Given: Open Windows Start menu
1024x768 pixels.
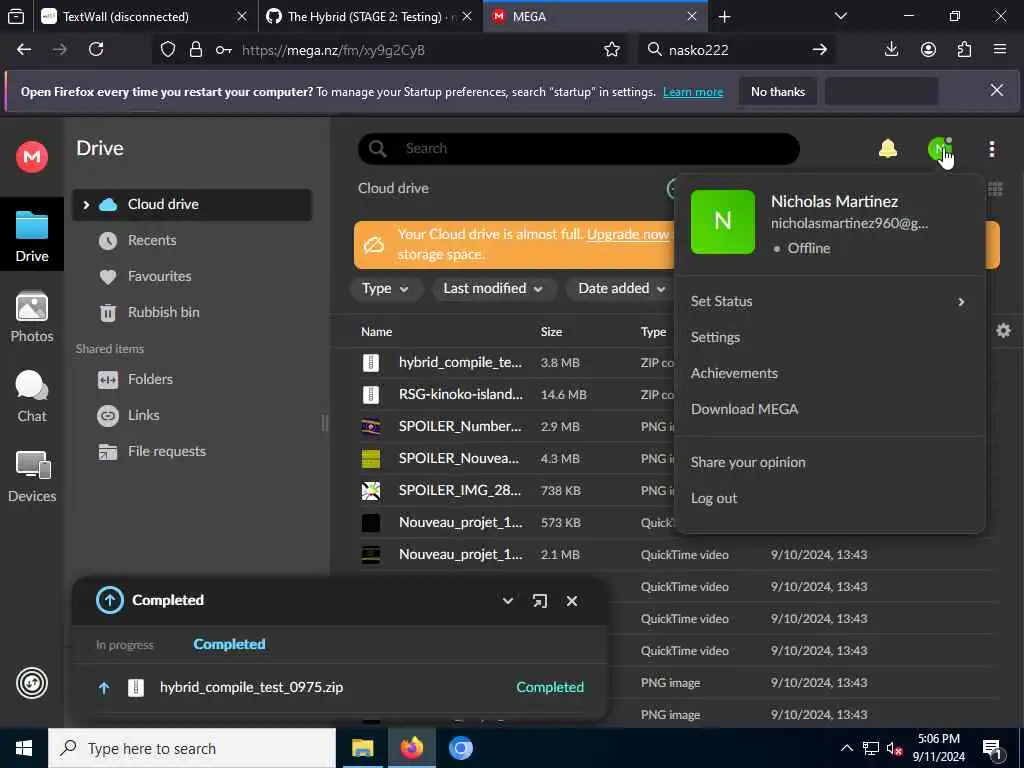Looking at the screenshot, I should 24,748.
